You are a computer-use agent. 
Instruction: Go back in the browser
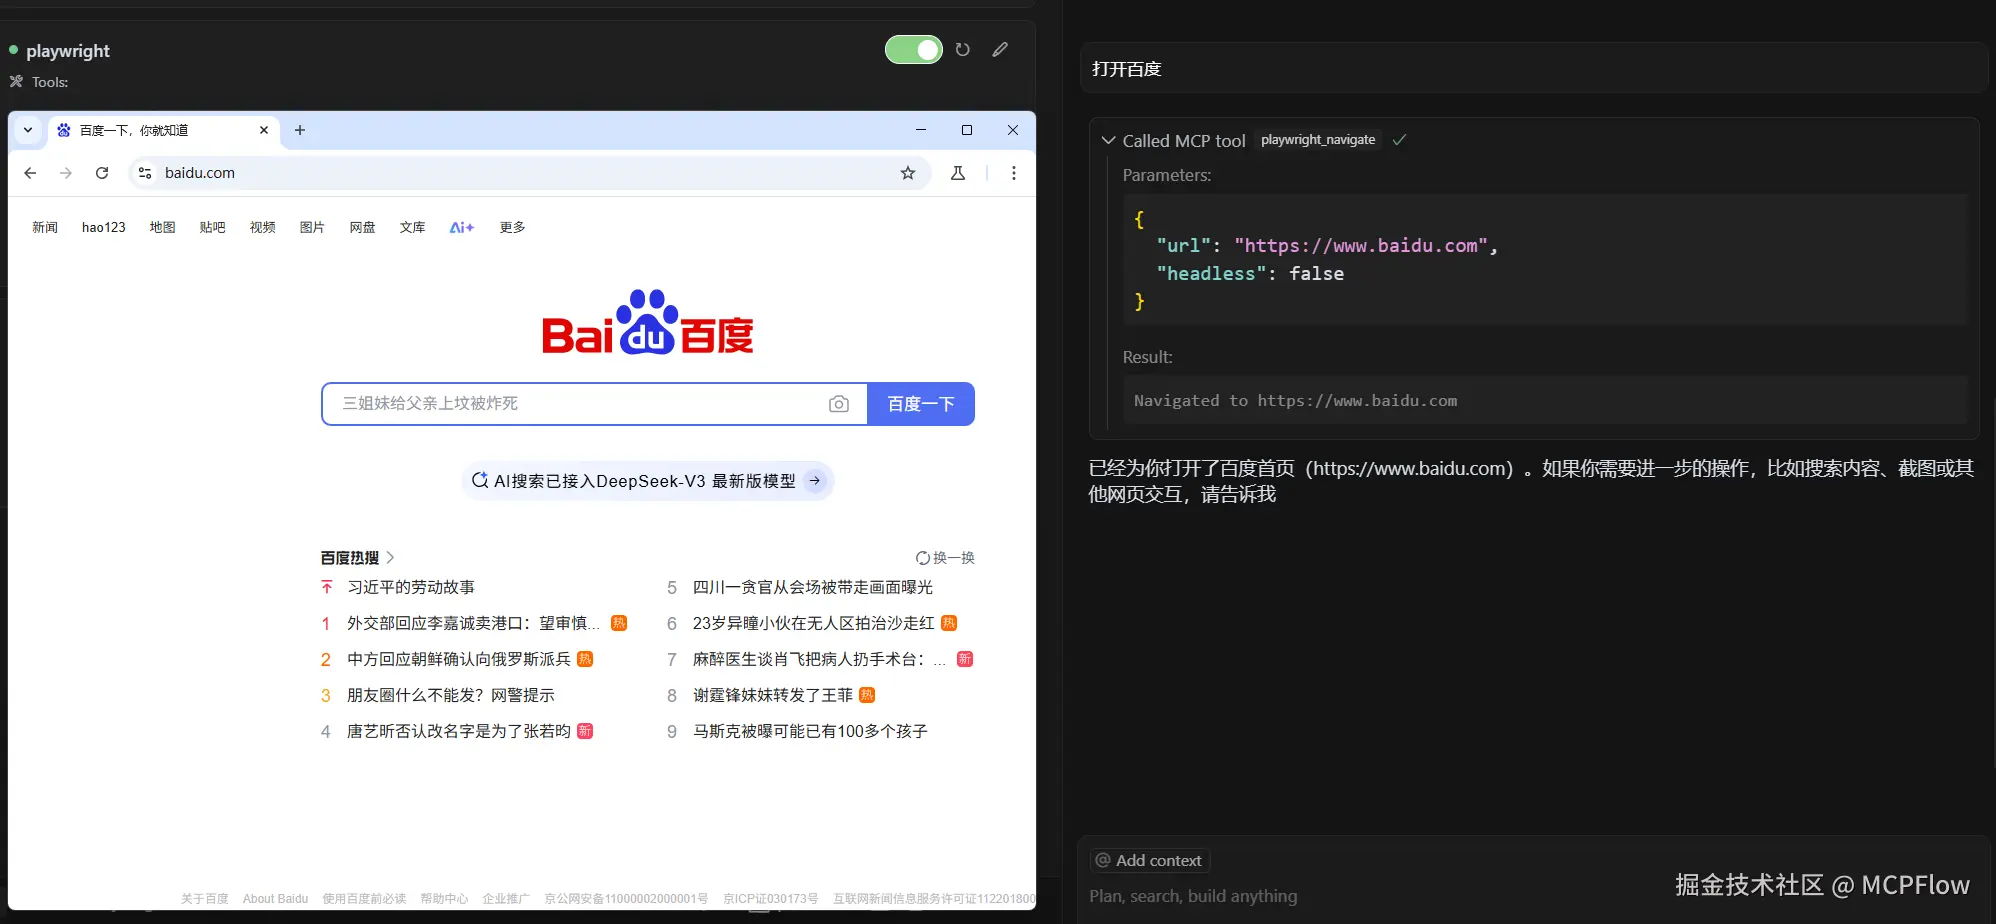[30, 173]
